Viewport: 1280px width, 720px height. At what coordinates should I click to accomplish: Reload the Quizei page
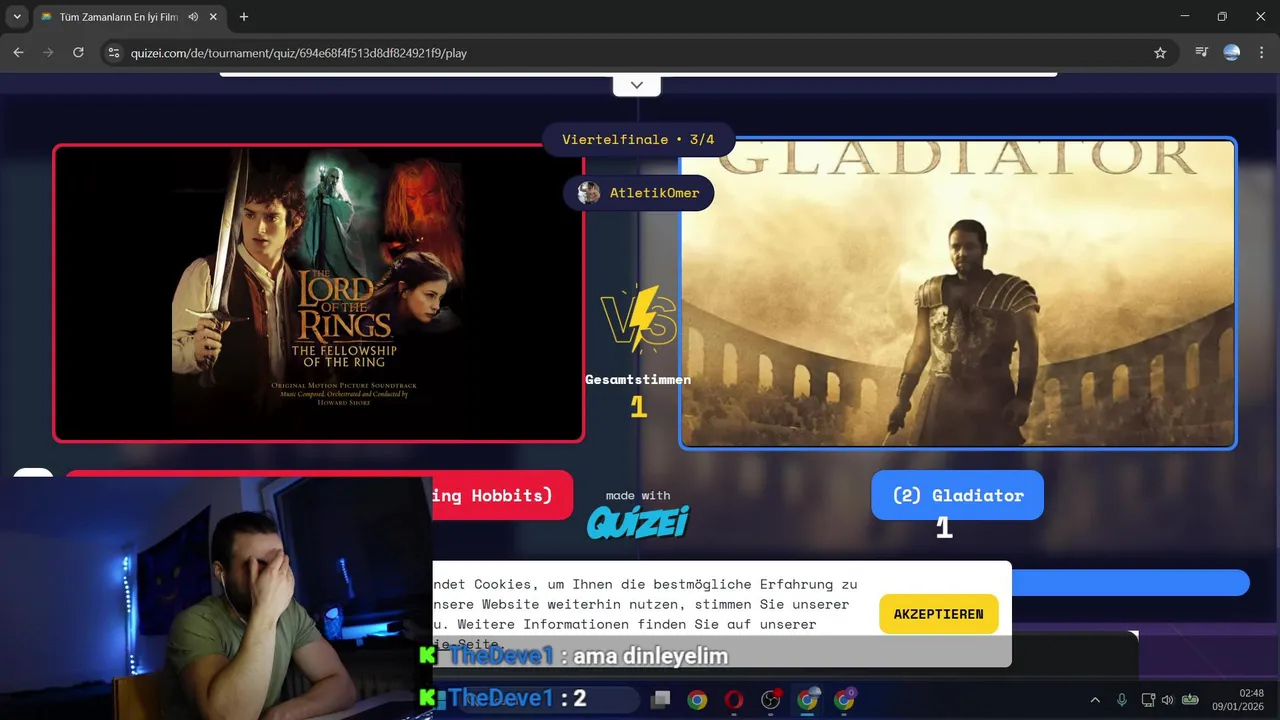pyautogui.click(x=78, y=52)
